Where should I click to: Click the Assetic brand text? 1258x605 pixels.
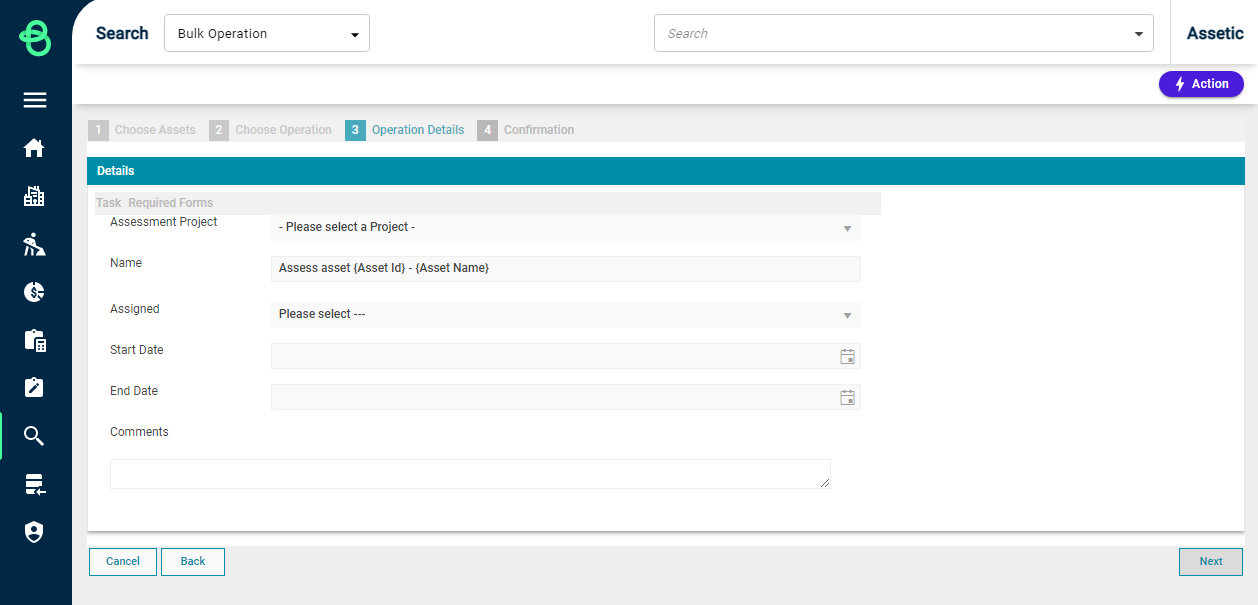1215,33
